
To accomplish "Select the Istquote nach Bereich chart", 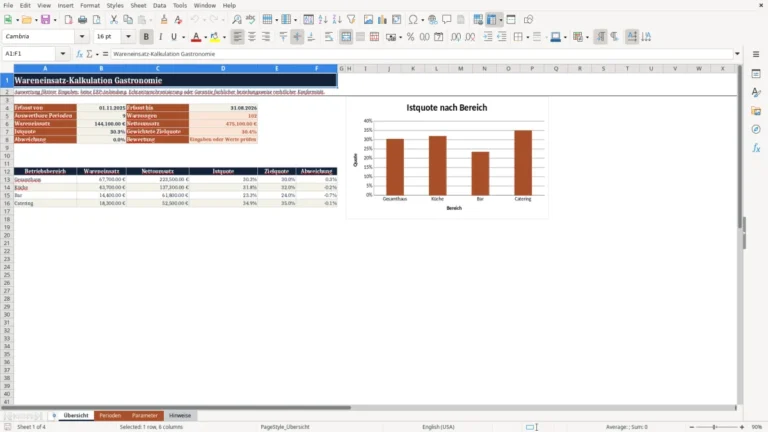I will click(x=447, y=157).
